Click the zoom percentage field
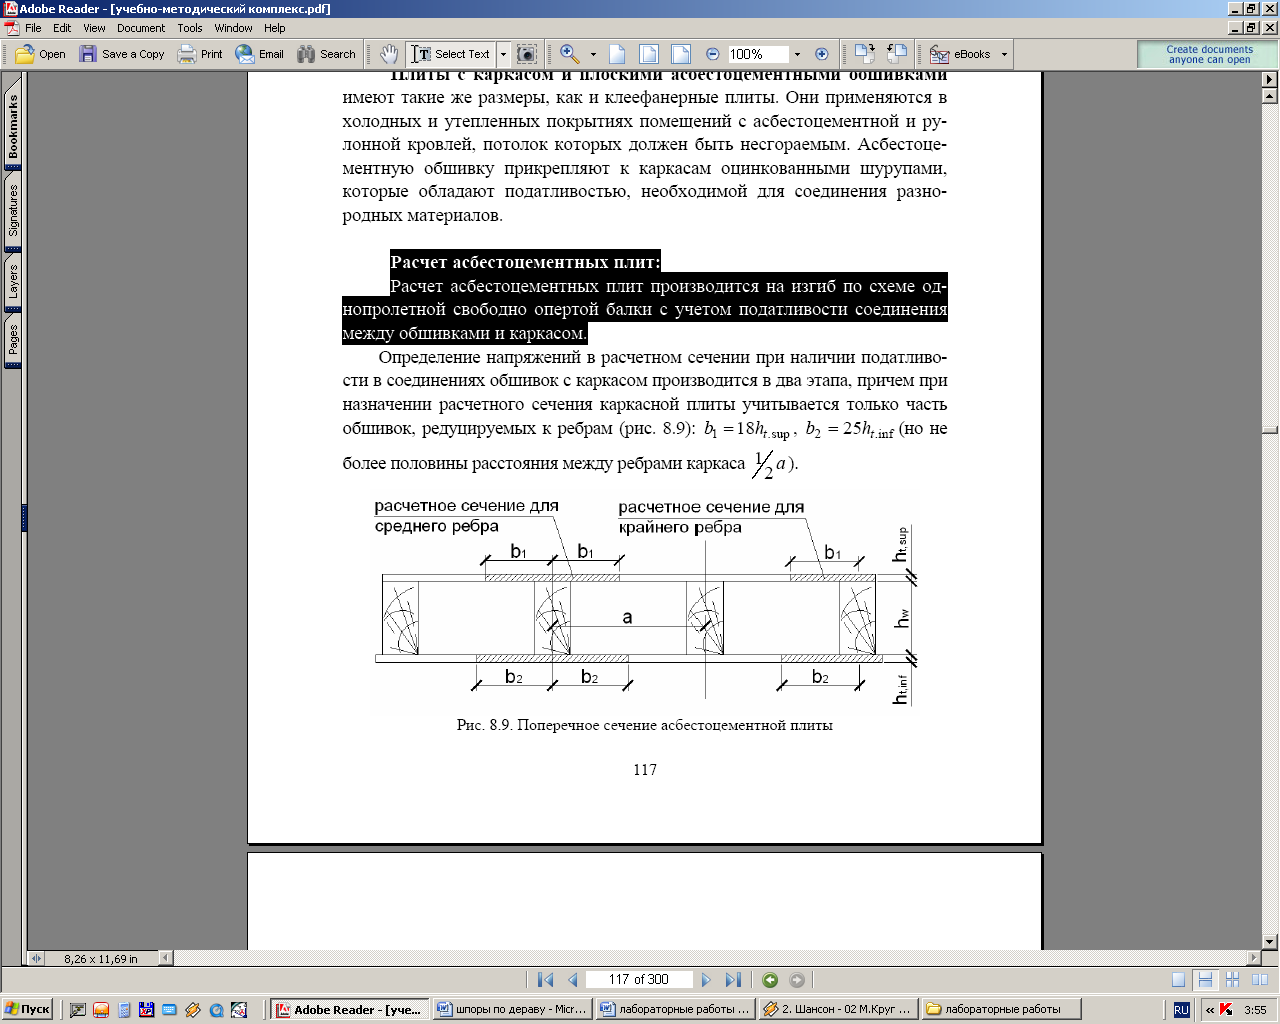 [x=758, y=54]
